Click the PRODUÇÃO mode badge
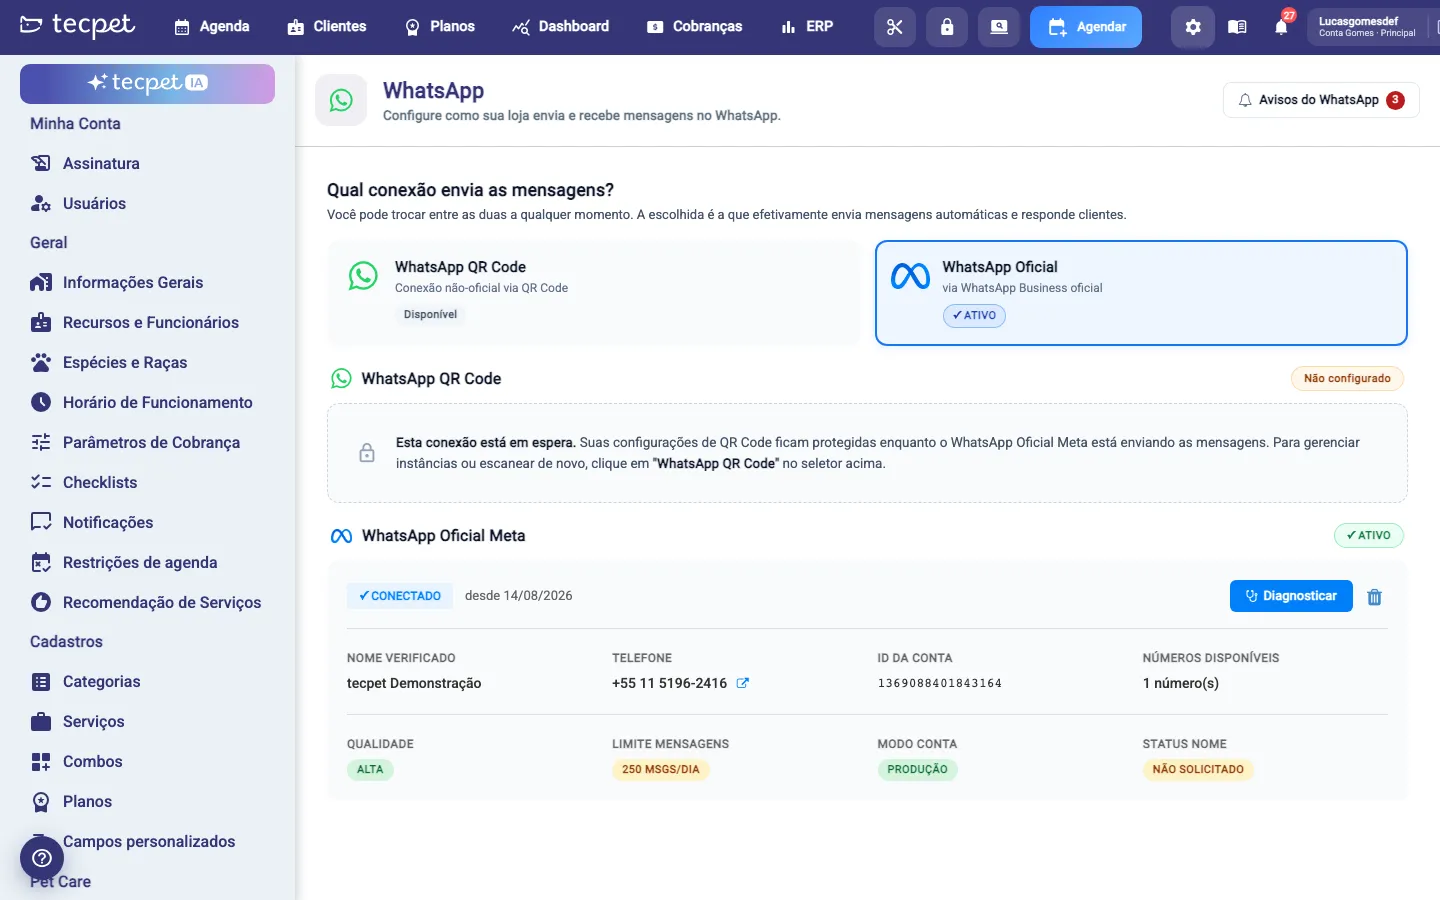 (917, 770)
